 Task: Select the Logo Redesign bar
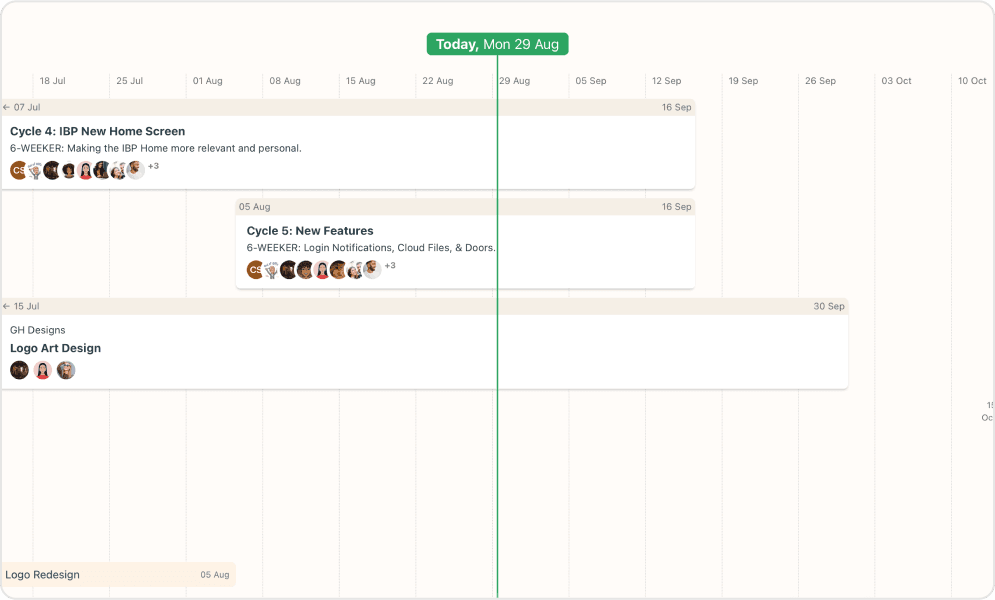[118, 575]
